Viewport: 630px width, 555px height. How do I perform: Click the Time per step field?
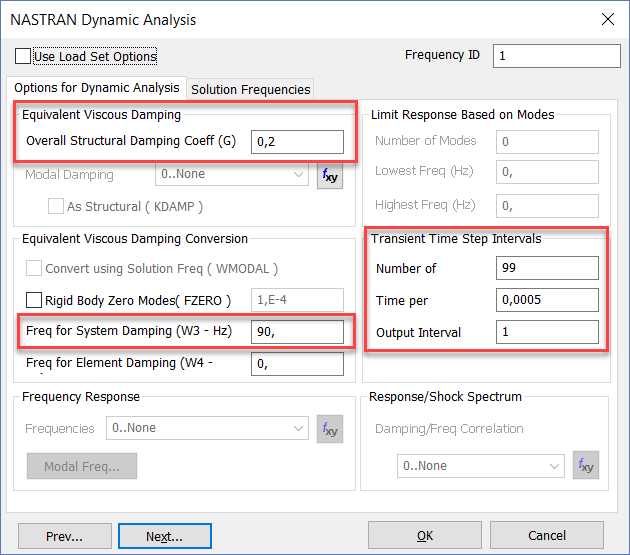547,300
